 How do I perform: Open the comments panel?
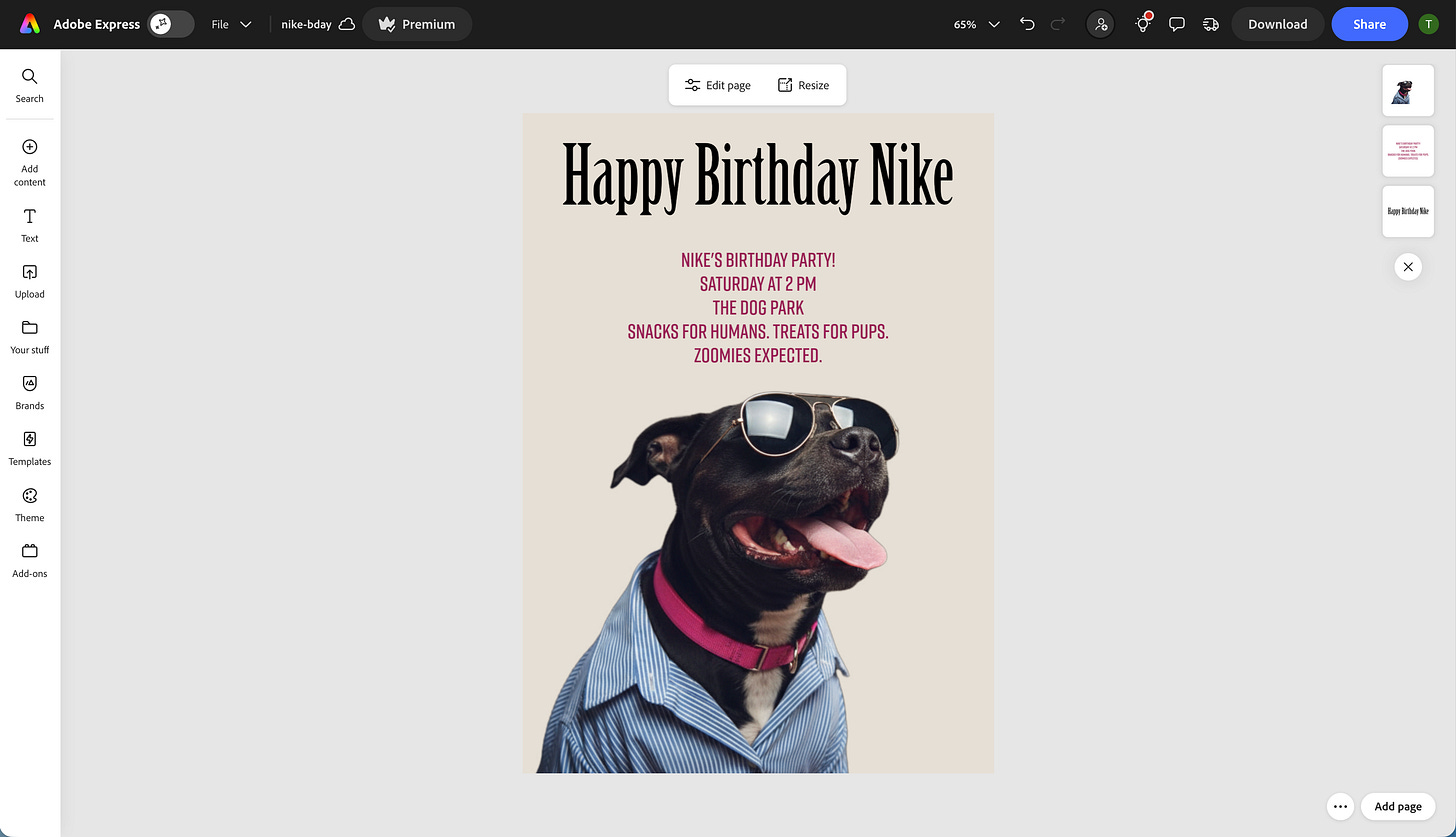[1177, 24]
